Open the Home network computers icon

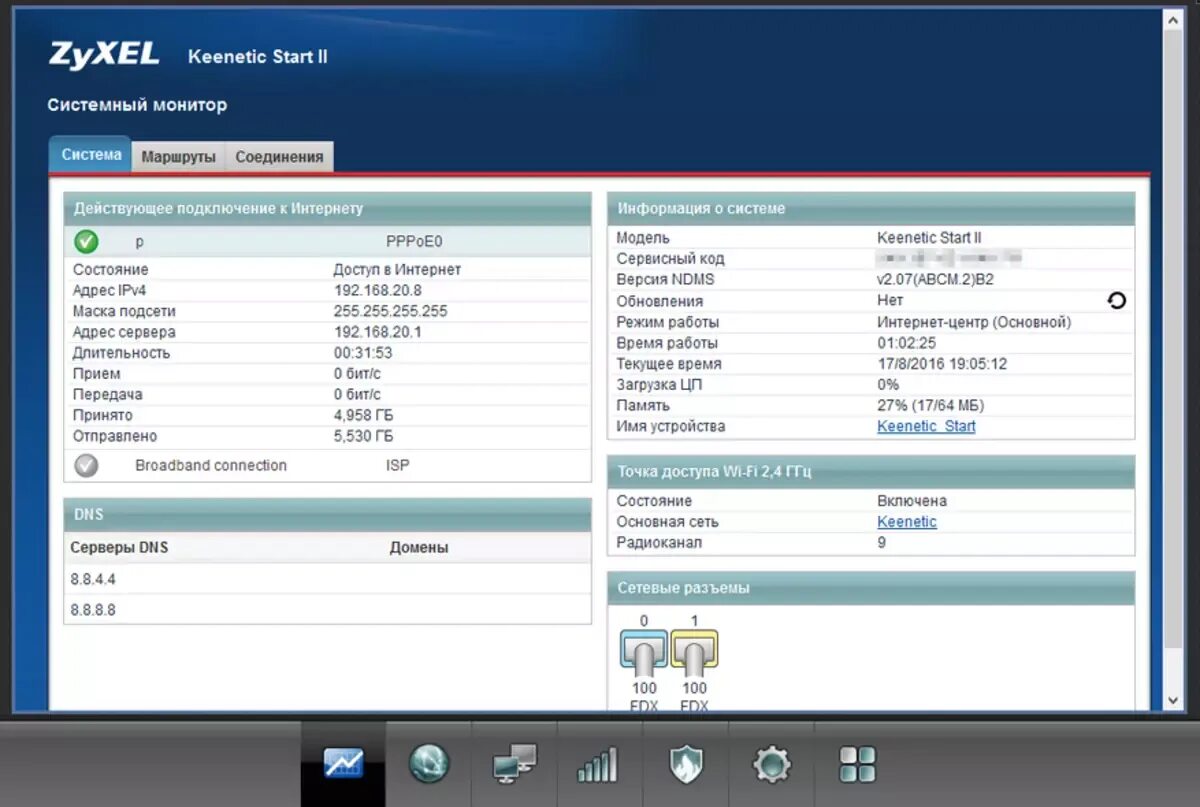(x=514, y=764)
